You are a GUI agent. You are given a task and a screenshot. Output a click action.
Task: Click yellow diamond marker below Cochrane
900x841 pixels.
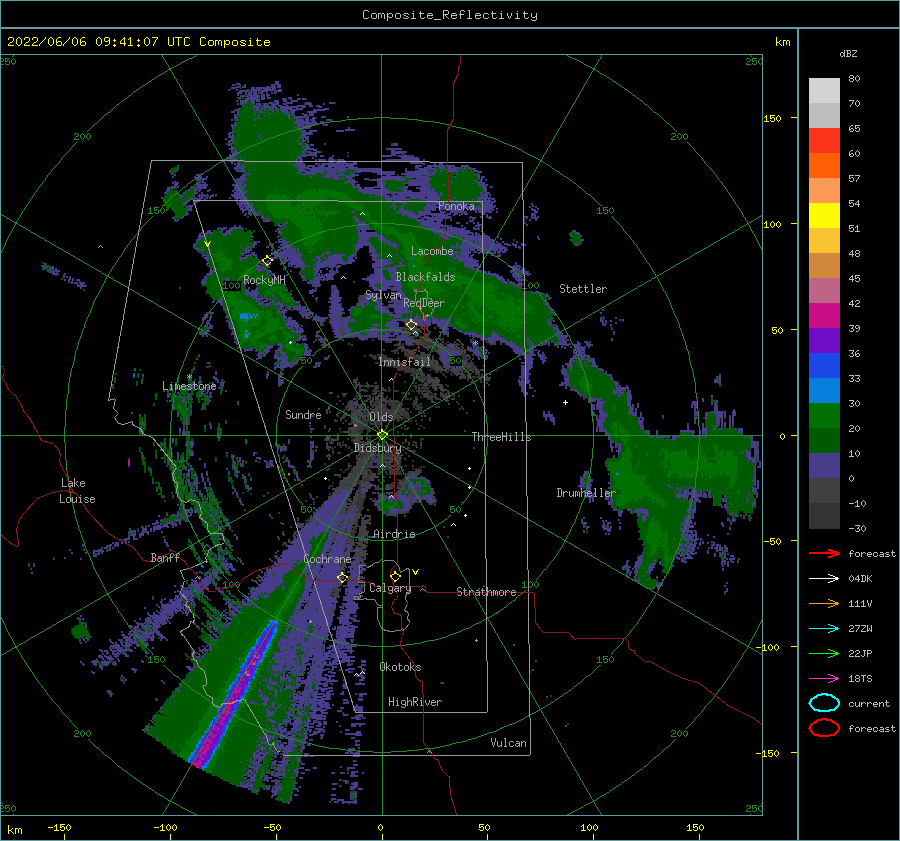[343, 577]
